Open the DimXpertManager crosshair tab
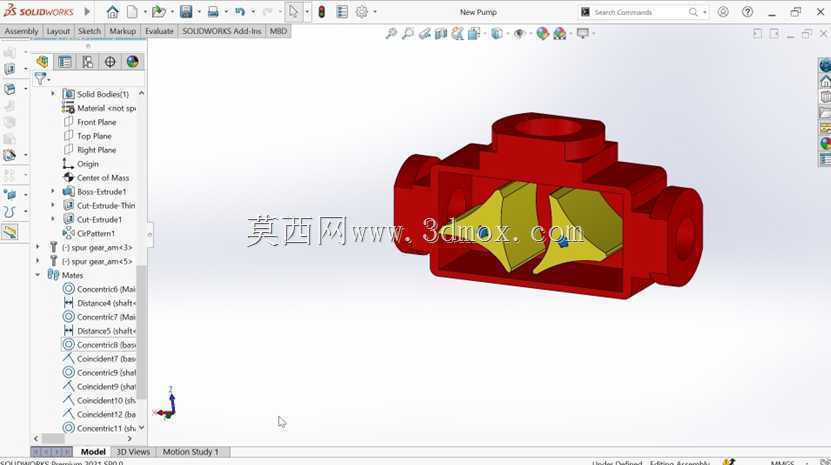The height and width of the screenshot is (465, 831). click(x=110, y=62)
